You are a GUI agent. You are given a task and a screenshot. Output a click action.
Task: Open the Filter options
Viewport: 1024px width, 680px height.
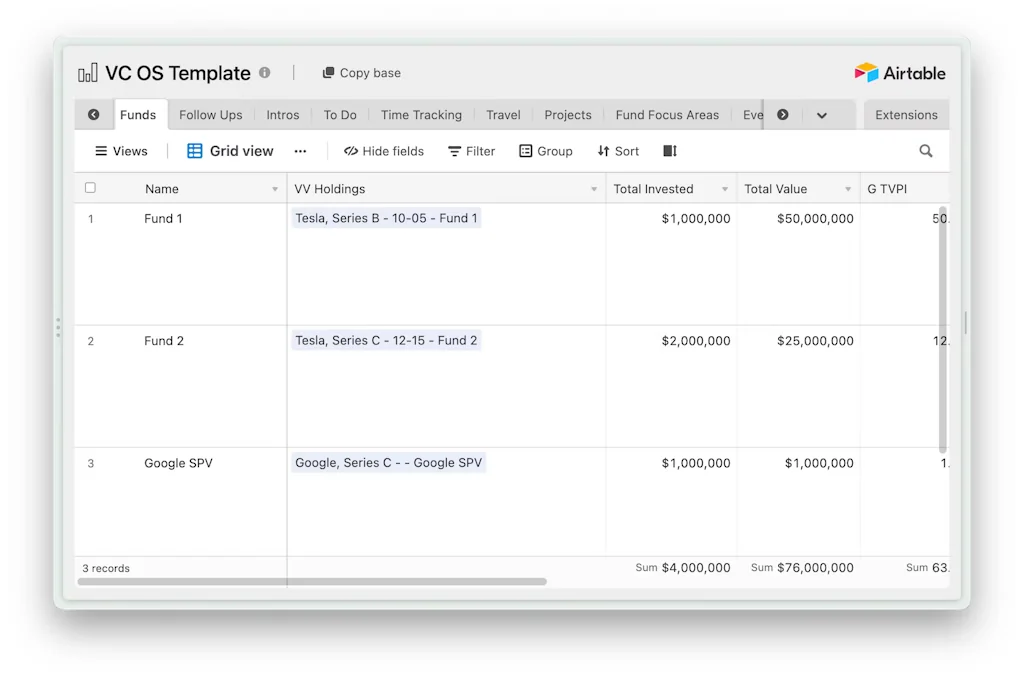coord(472,151)
